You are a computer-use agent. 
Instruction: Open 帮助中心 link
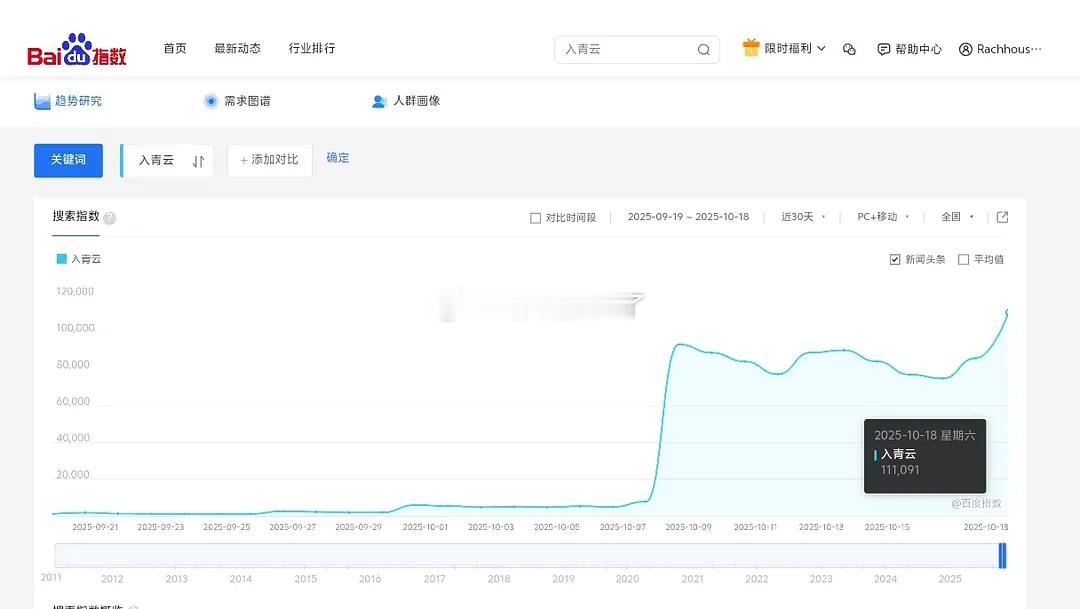click(918, 49)
